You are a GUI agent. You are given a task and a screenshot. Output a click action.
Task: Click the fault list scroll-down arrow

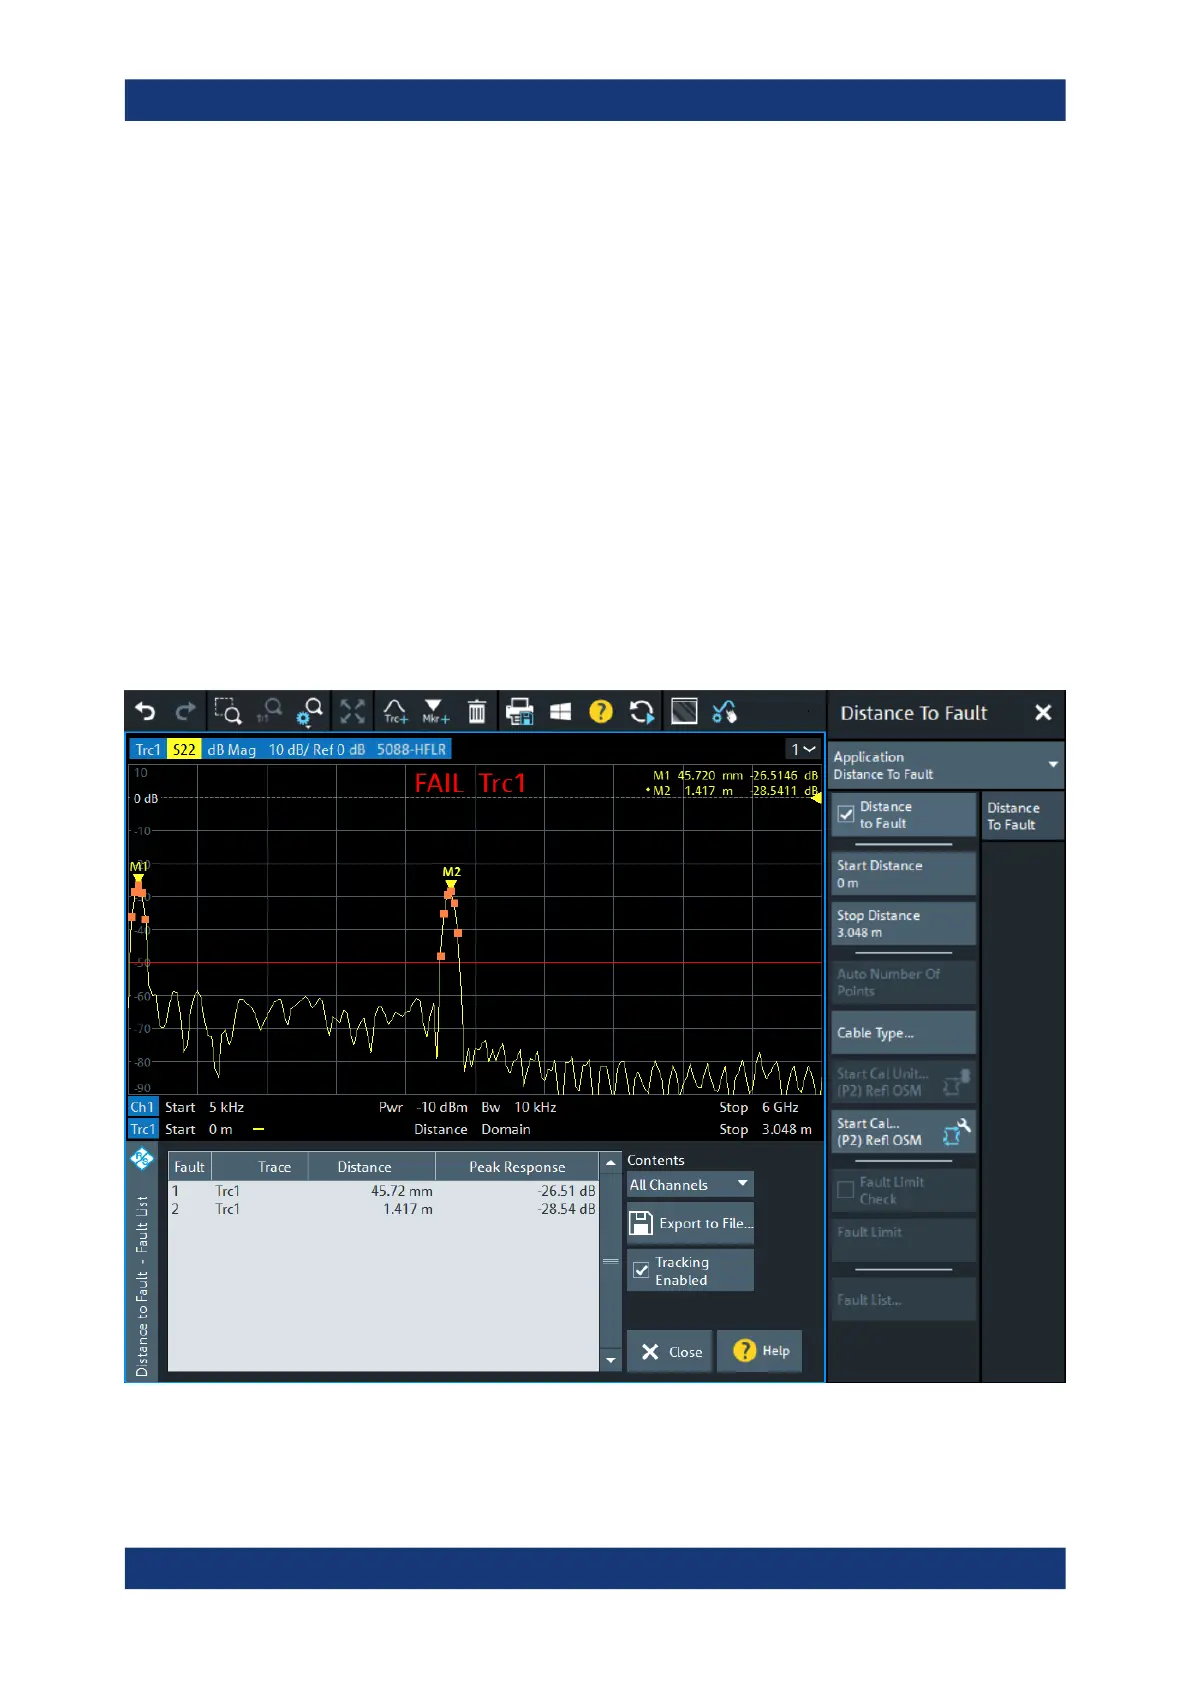click(610, 1361)
